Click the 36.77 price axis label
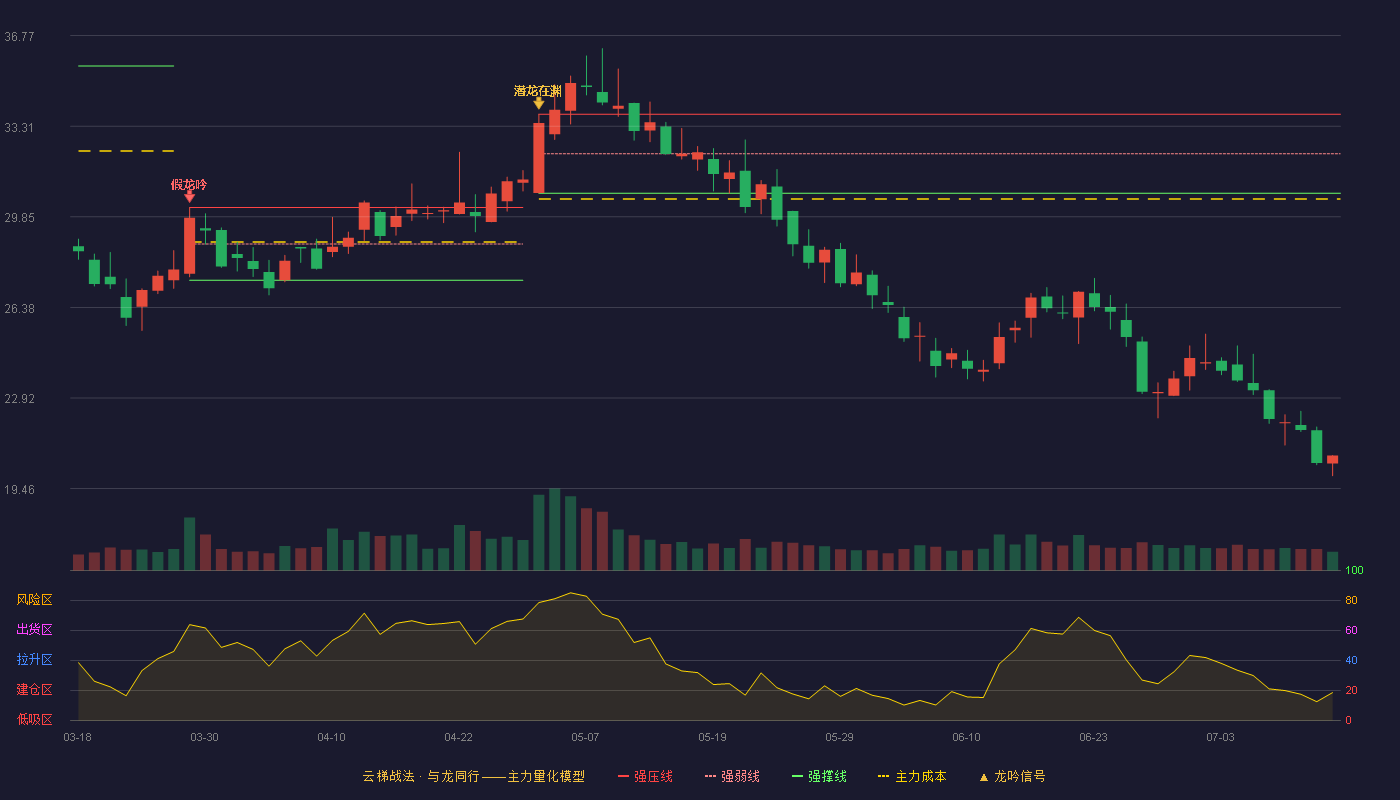The height and width of the screenshot is (800, 1400). pos(19,36)
